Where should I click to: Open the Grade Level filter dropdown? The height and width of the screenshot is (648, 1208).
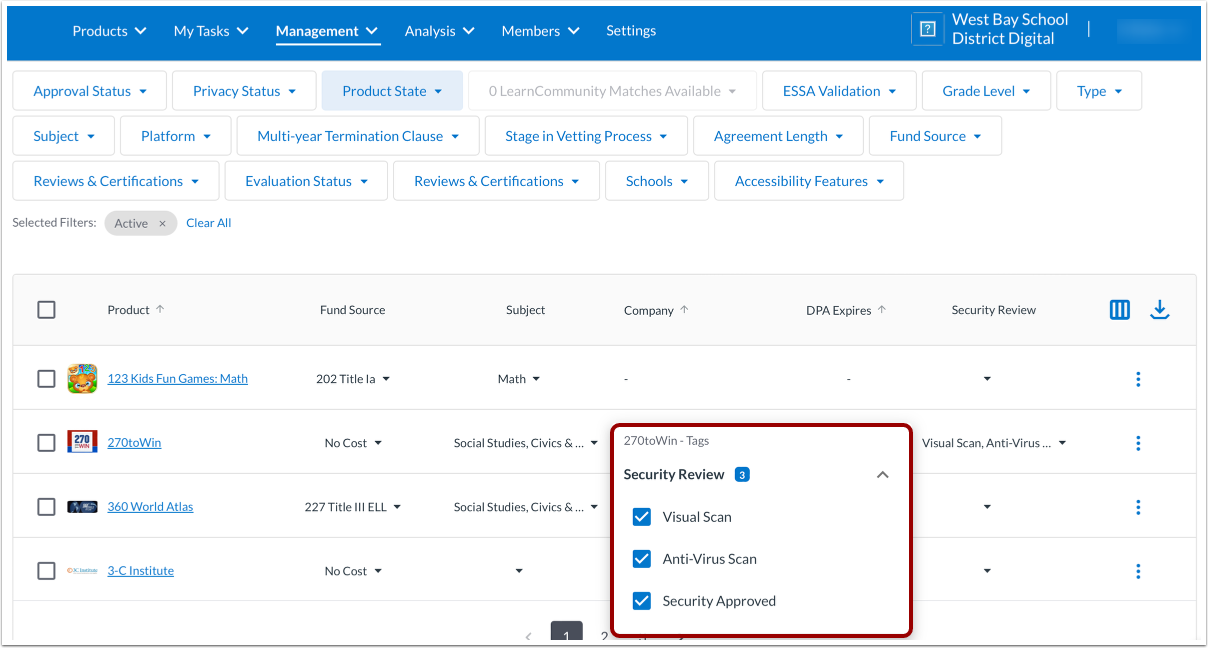tap(986, 90)
